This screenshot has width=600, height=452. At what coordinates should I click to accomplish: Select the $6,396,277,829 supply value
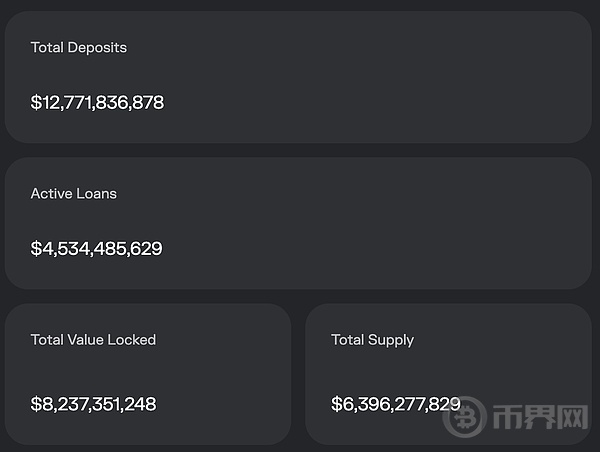[x=395, y=405]
